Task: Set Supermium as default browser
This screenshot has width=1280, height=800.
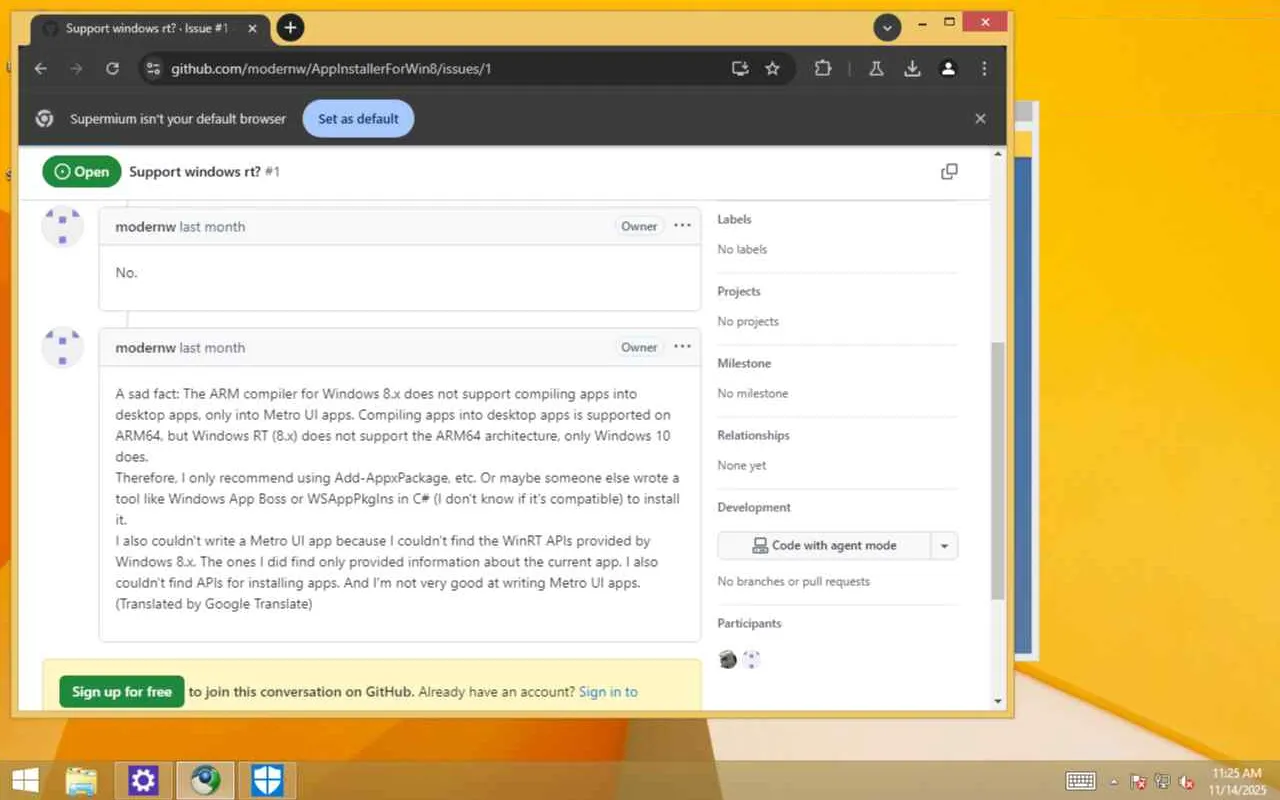Action: pos(358,118)
